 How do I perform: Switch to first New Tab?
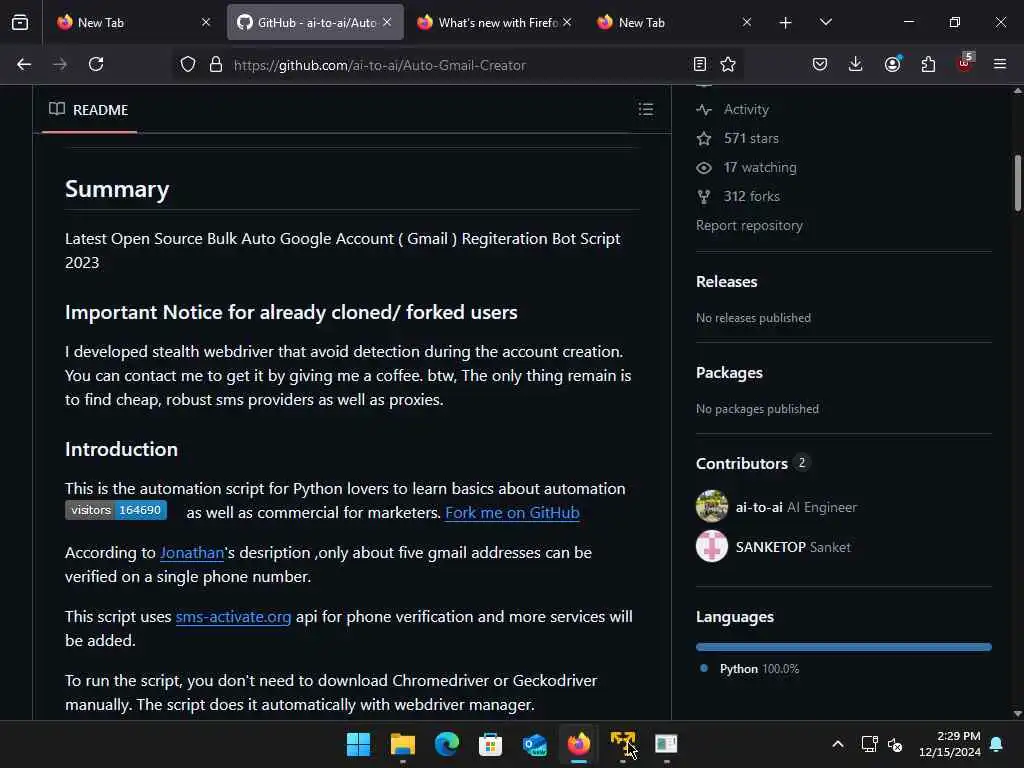pyautogui.click(x=133, y=22)
